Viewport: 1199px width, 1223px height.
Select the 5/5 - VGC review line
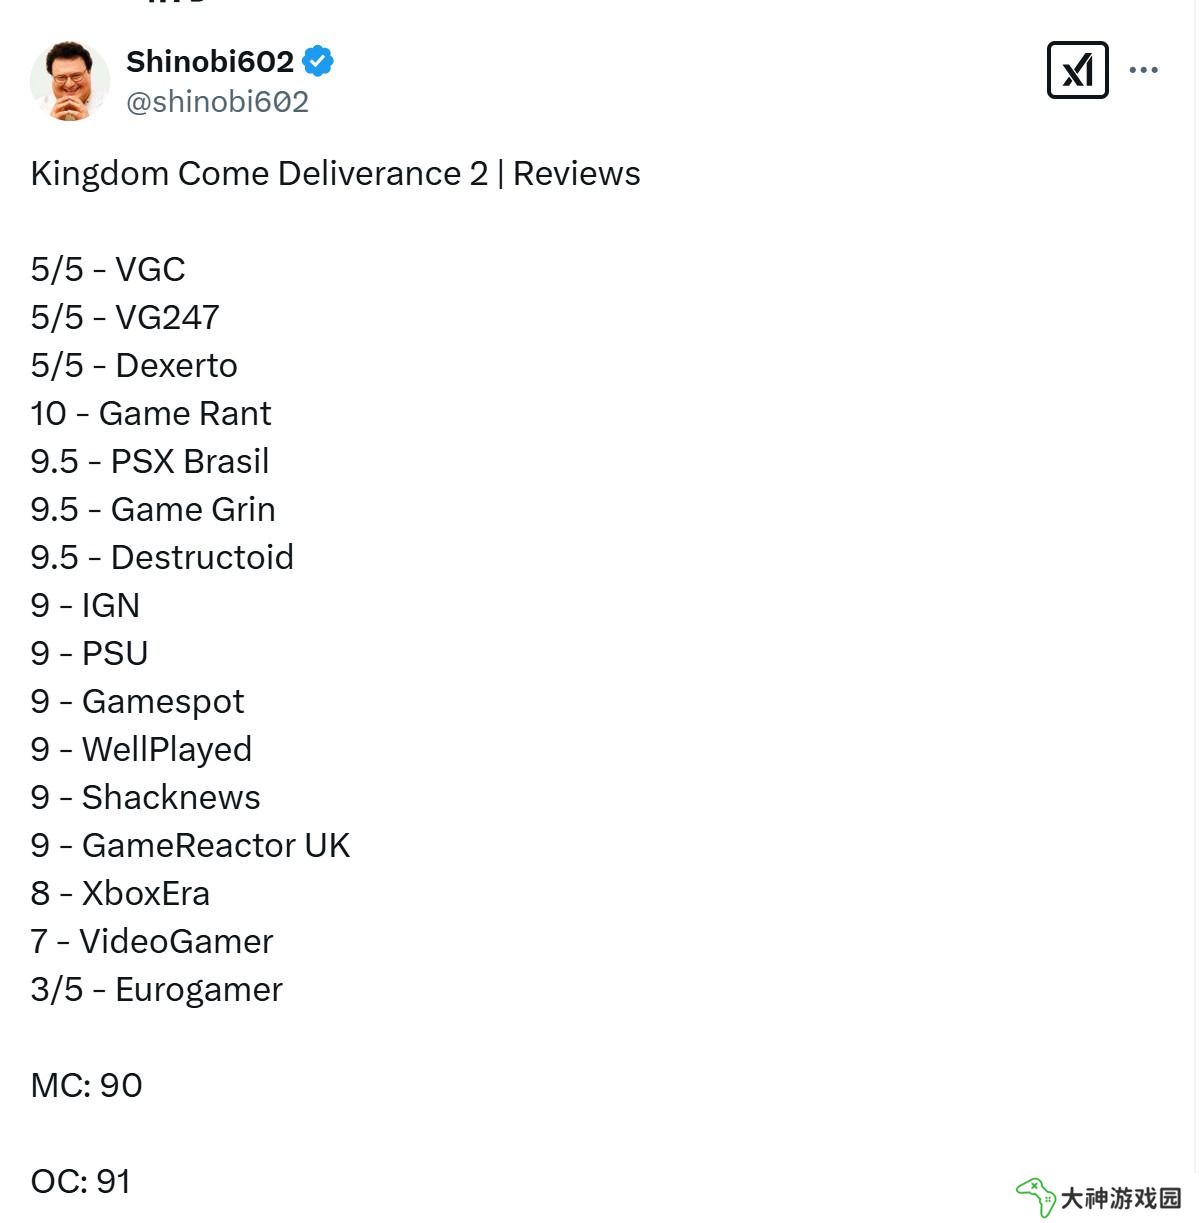[x=108, y=269]
